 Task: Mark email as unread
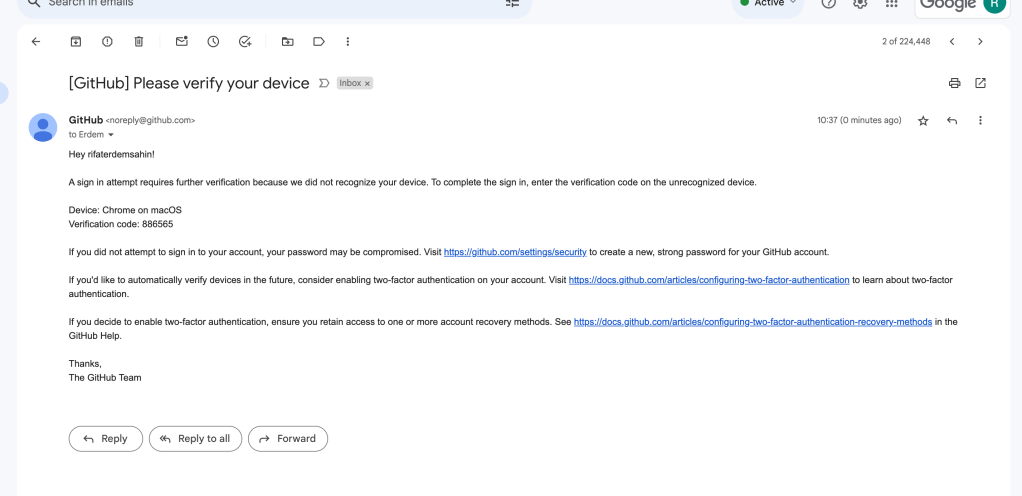(x=182, y=42)
